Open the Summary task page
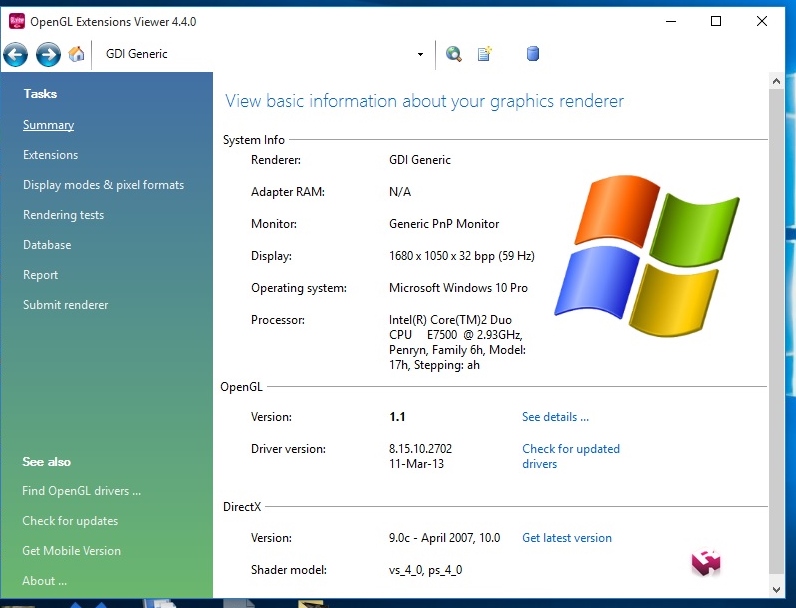Viewport: 796px width, 608px height. (x=48, y=125)
